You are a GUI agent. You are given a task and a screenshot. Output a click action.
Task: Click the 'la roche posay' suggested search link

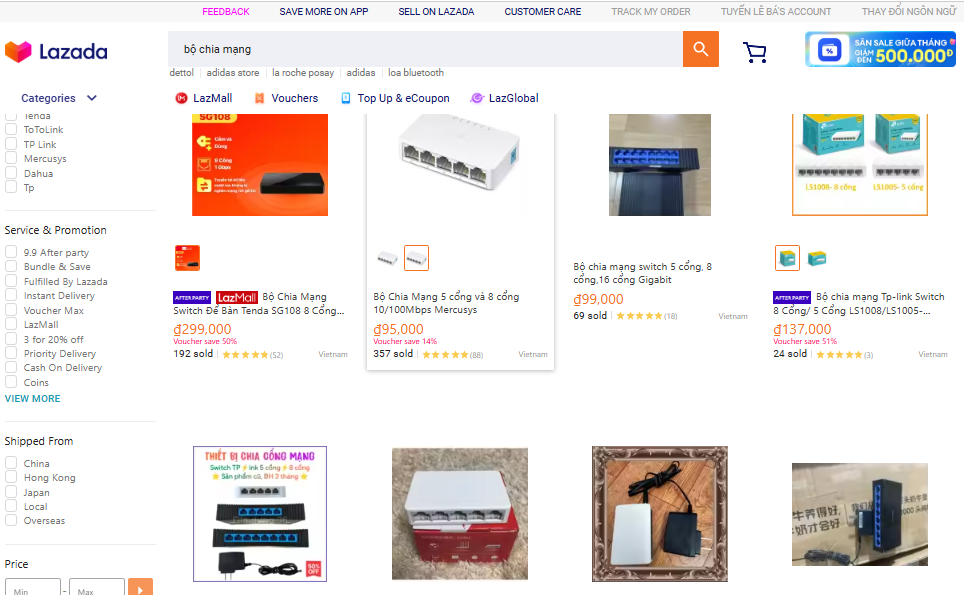tap(303, 73)
